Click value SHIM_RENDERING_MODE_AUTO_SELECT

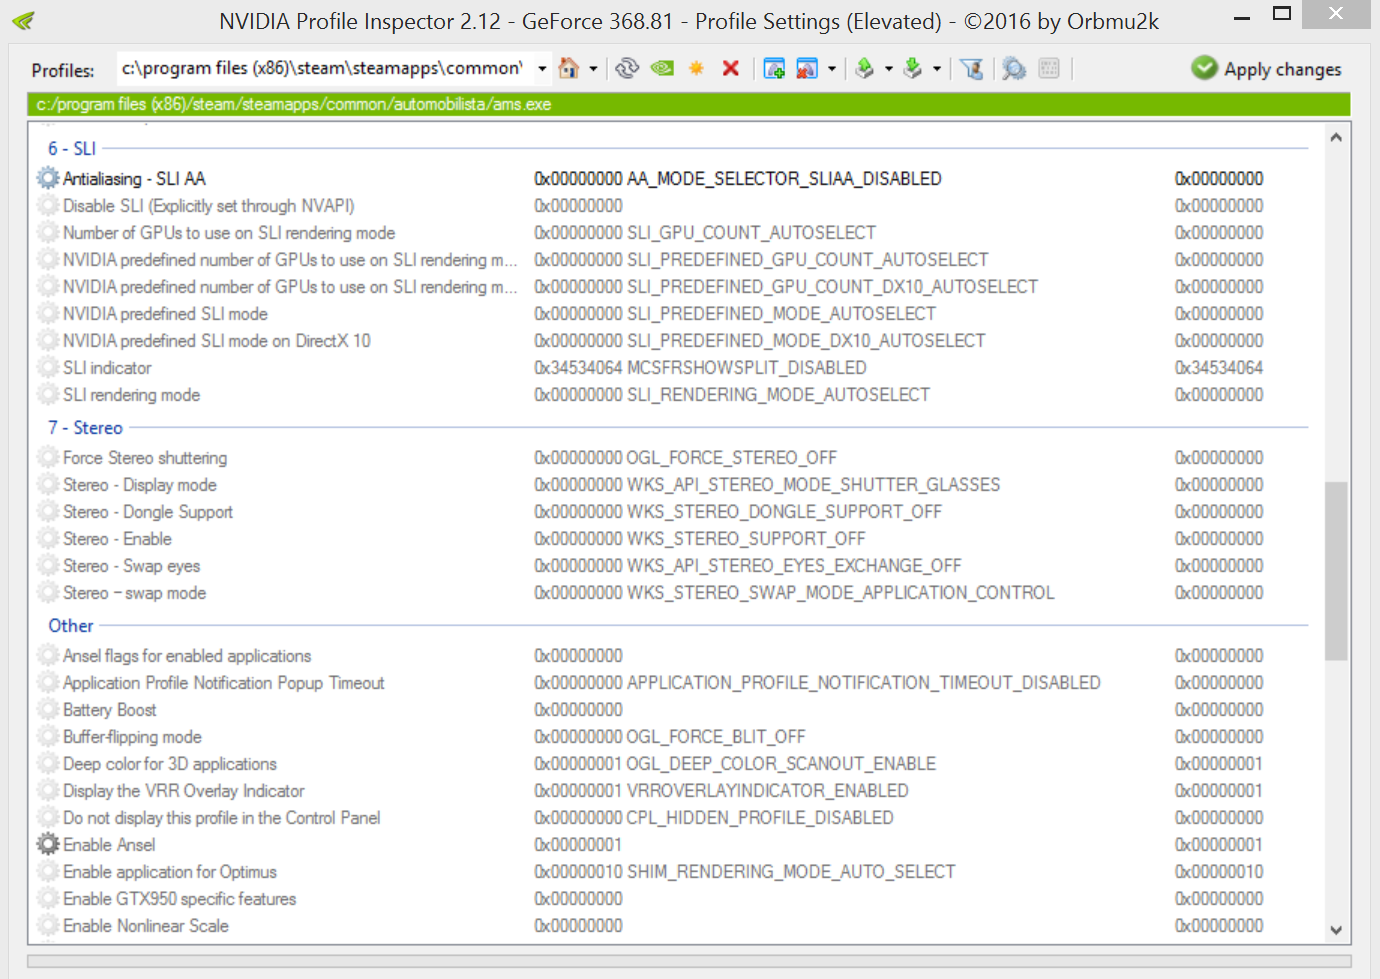coord(791,871)
